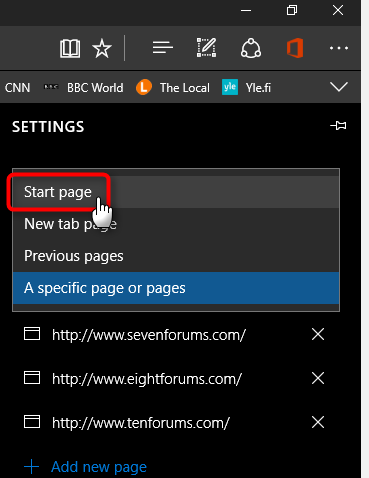Open BBC World favorites bar link

pos(84,88)
